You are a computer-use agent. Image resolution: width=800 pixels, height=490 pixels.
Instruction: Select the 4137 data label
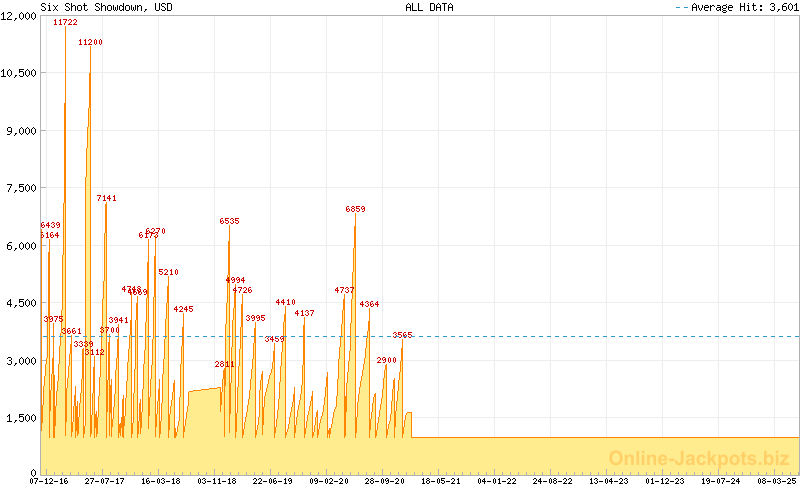click(x=304, y=313)
